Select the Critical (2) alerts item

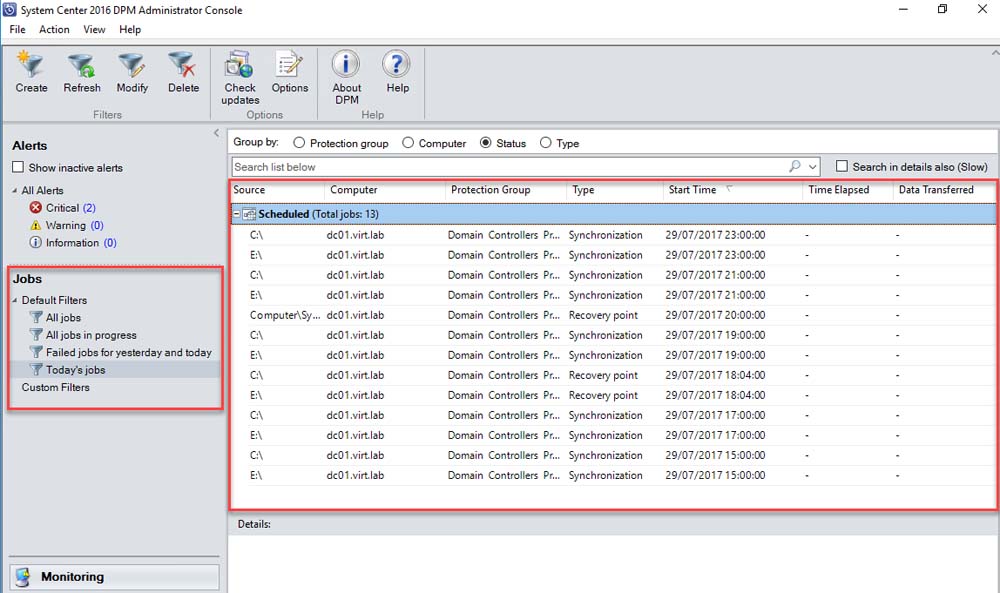[x=71, y=208]
